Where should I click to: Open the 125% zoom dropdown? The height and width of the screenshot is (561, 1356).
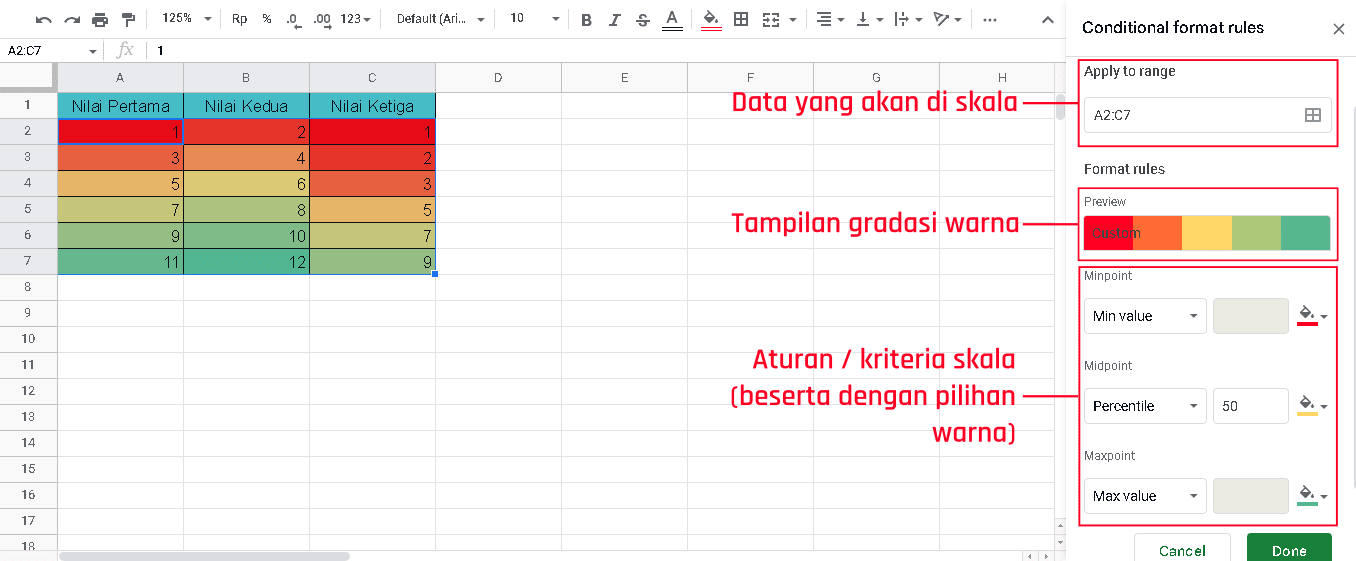click(x=187, y=19)
